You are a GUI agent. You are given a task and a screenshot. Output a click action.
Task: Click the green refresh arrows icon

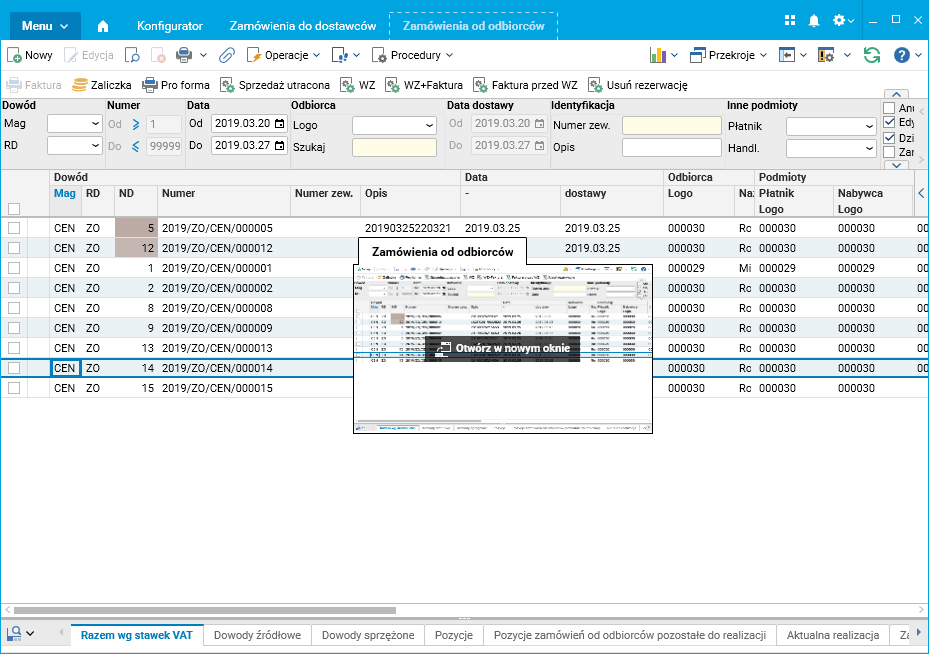click(x=872, y=55)
